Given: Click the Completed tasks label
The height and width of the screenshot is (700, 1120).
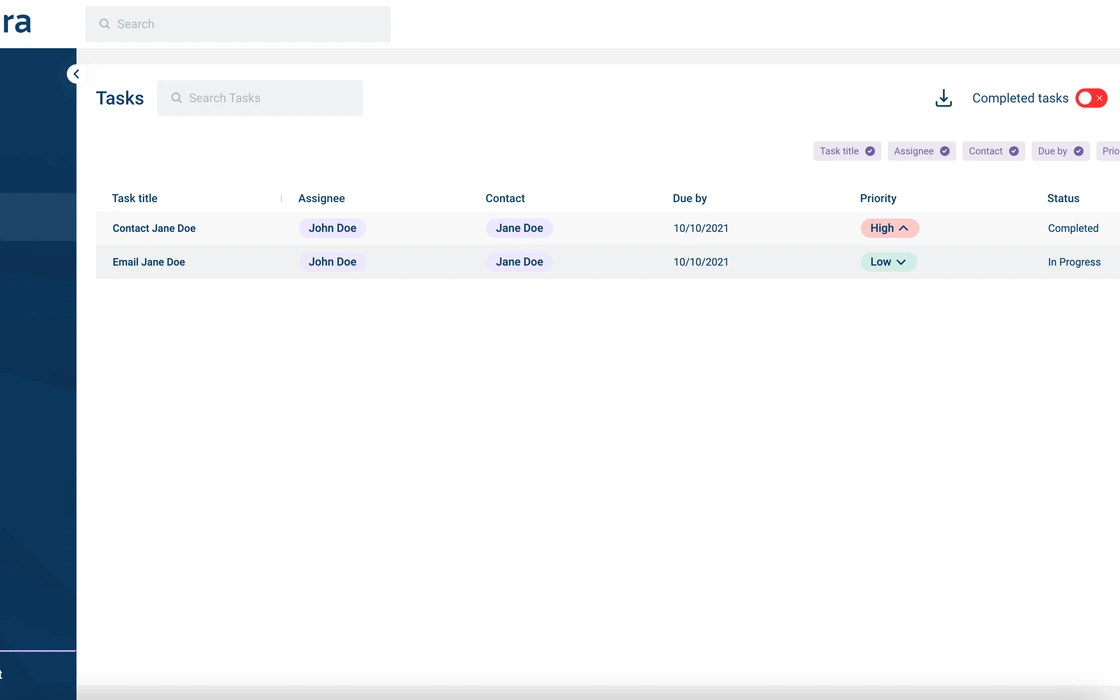Looking at the screenshot, I should tap(1020, 98).
